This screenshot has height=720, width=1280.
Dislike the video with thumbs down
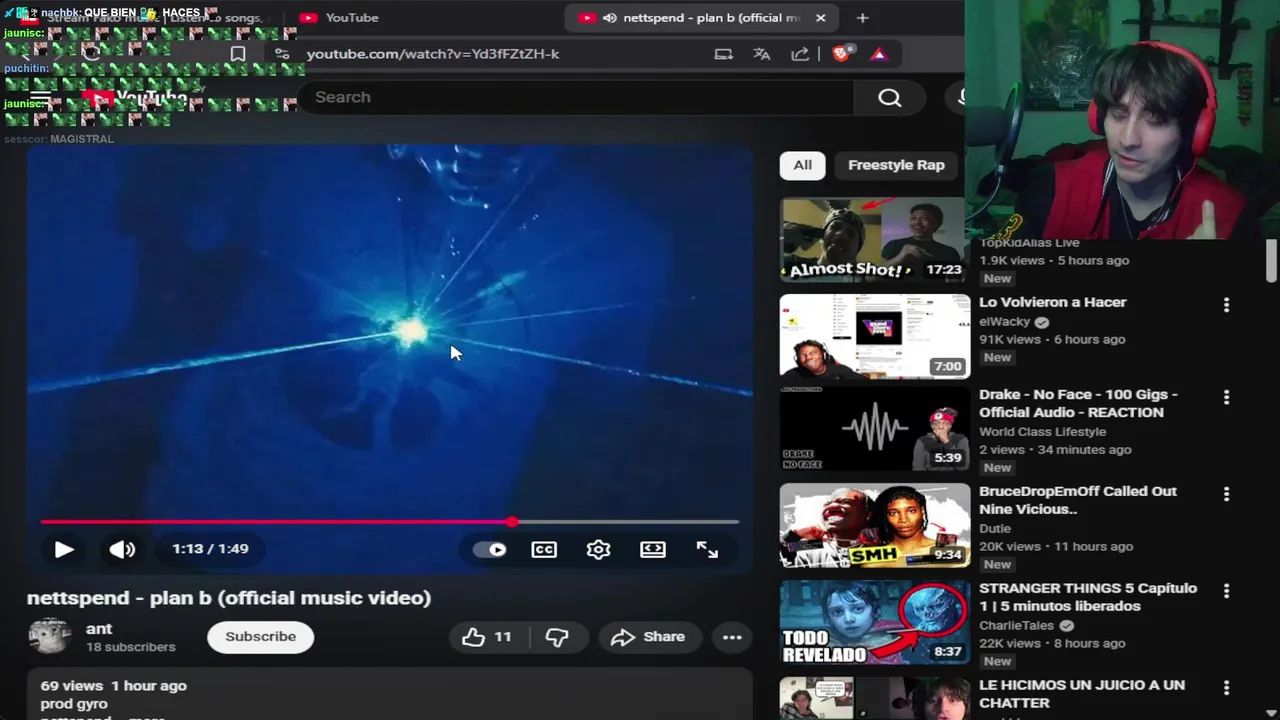[557, 637]
